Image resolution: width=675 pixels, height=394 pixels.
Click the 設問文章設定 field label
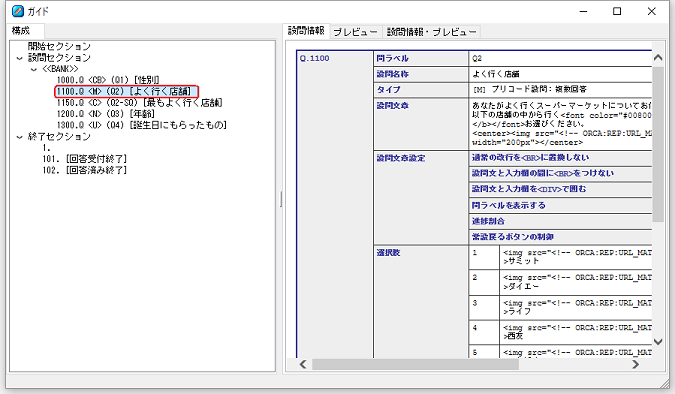pos(400,158)
